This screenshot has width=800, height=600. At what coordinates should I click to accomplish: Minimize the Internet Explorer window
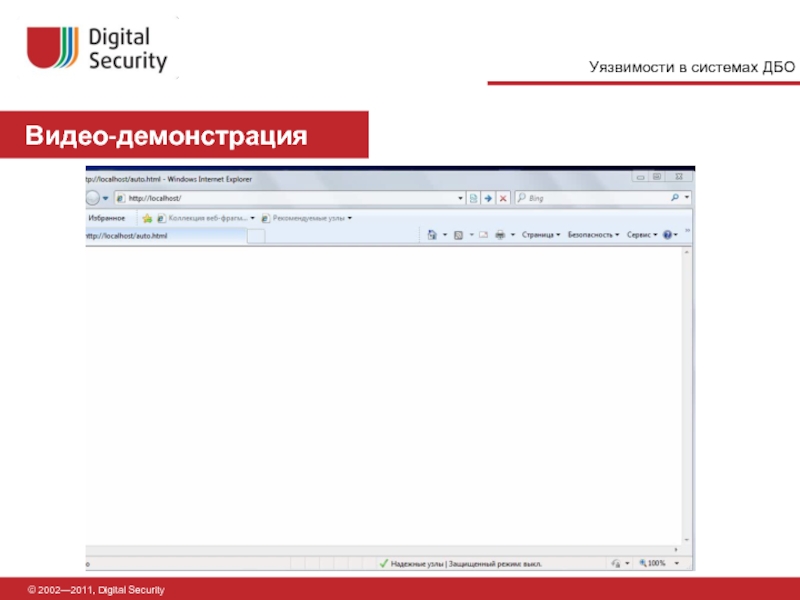pos(640,177)
